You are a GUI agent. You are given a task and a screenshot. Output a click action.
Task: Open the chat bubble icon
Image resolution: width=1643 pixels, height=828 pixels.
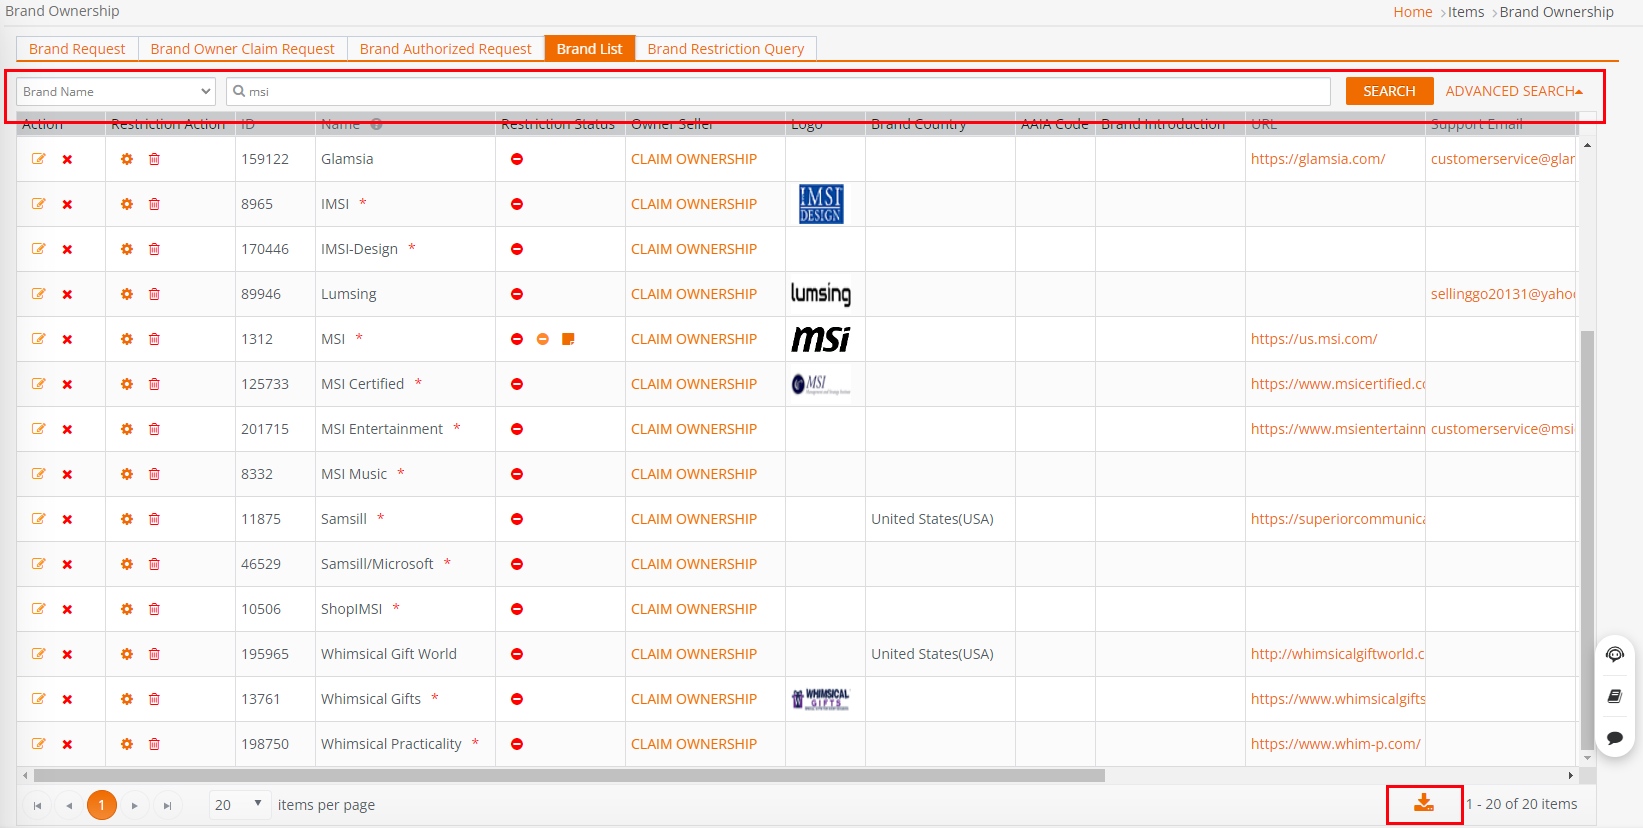click(1615, 738)
